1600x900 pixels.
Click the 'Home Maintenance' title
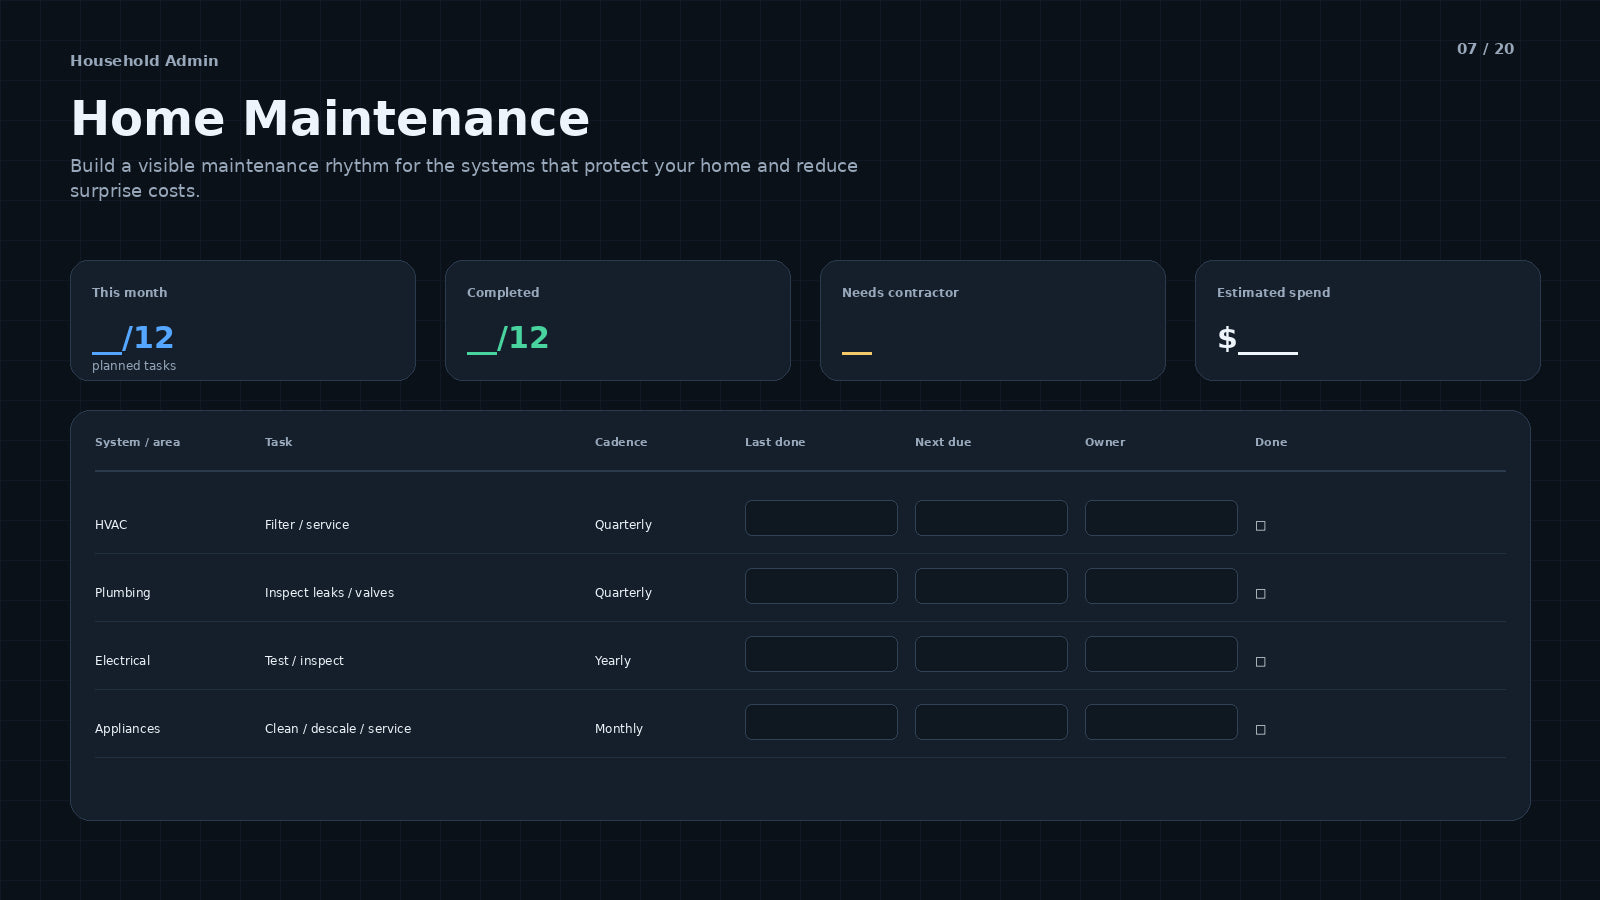click(330, 118)
